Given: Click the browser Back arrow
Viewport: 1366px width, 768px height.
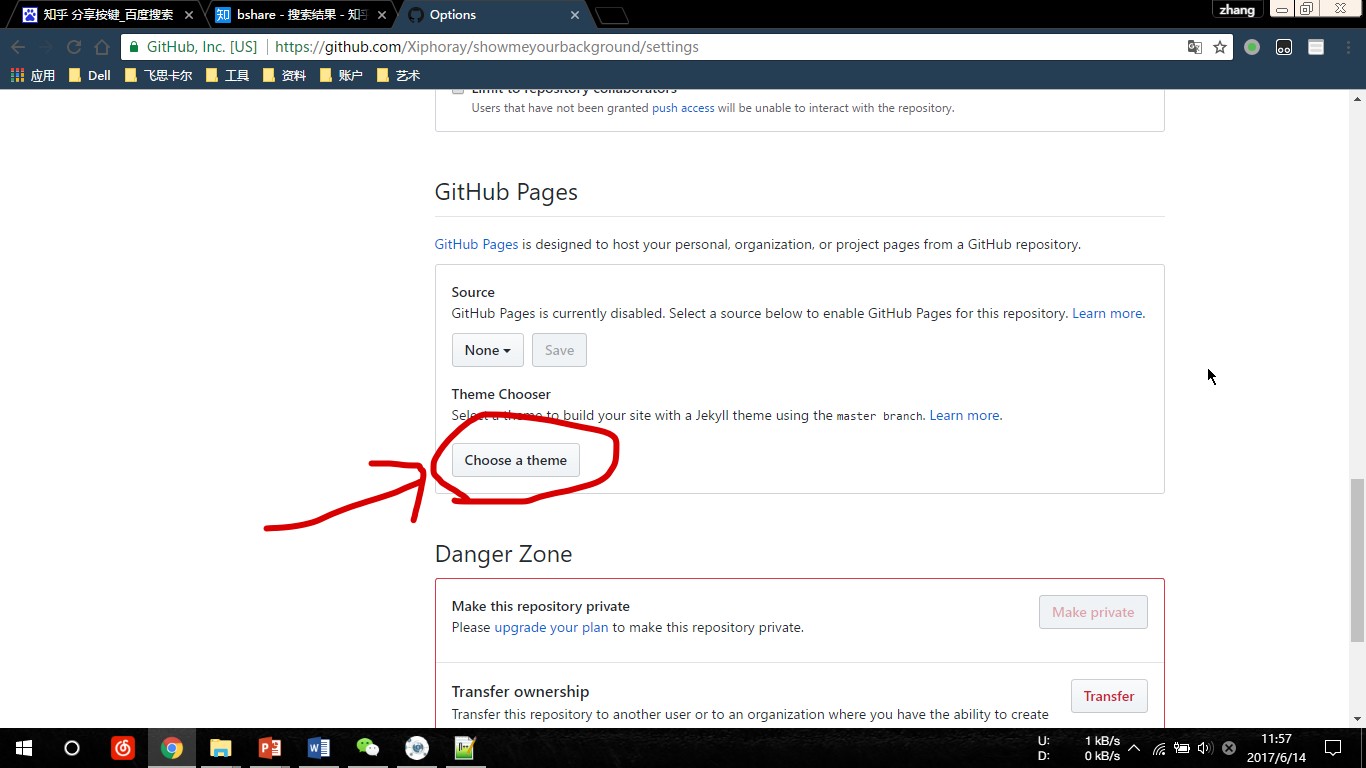Looking at the screenshot, I should (18, 47).
